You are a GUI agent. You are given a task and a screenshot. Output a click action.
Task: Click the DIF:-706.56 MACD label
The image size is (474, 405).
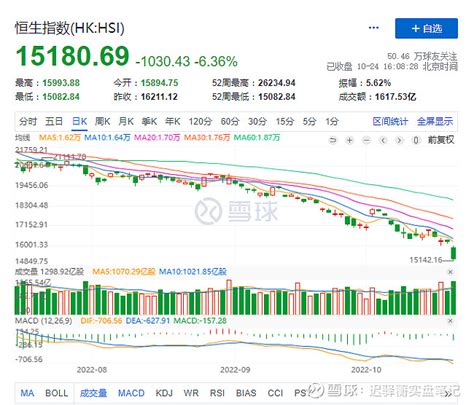[x=101, y=321]
